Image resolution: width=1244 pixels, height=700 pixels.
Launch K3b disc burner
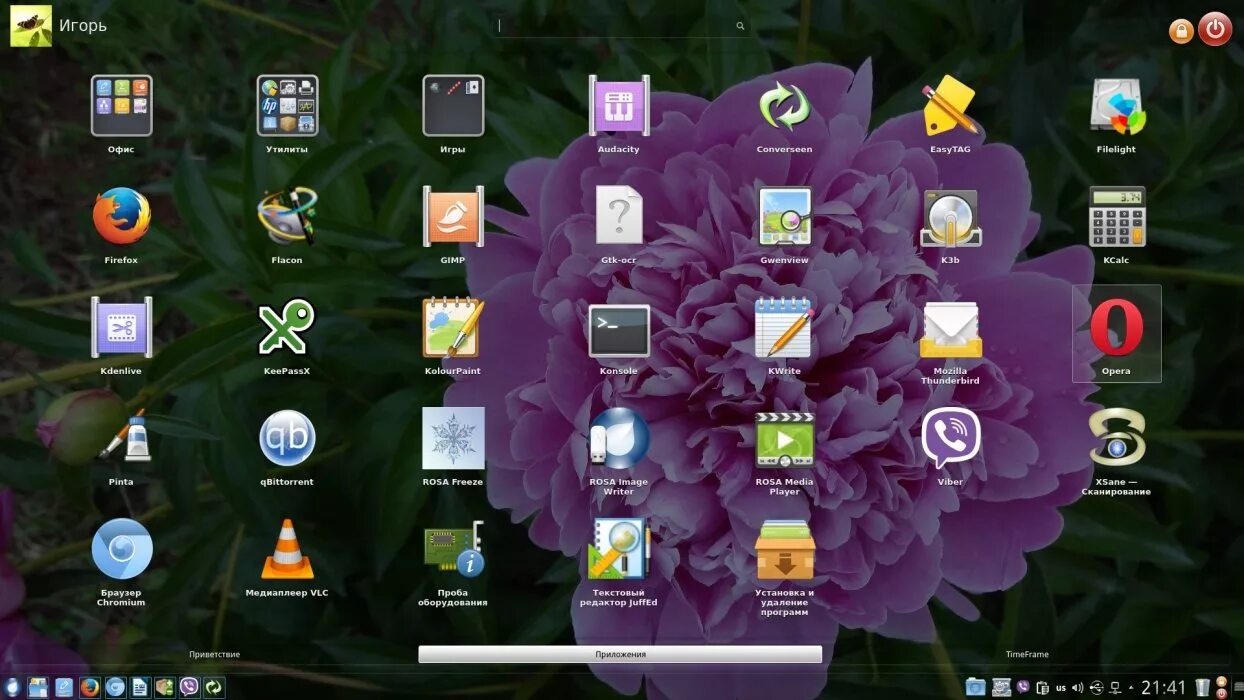[950, 217]
